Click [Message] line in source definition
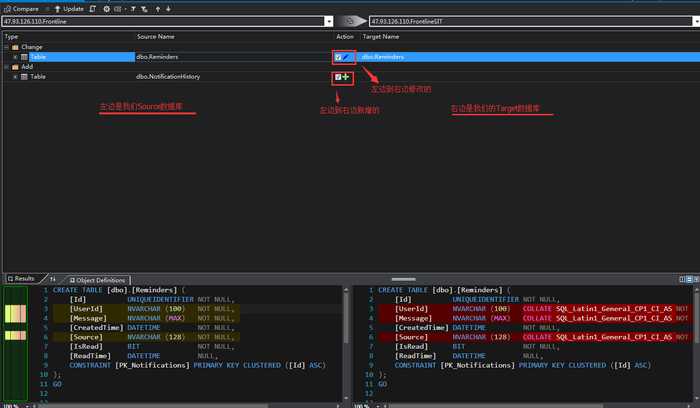Screen dimensions: 700x408 (146, 318)
